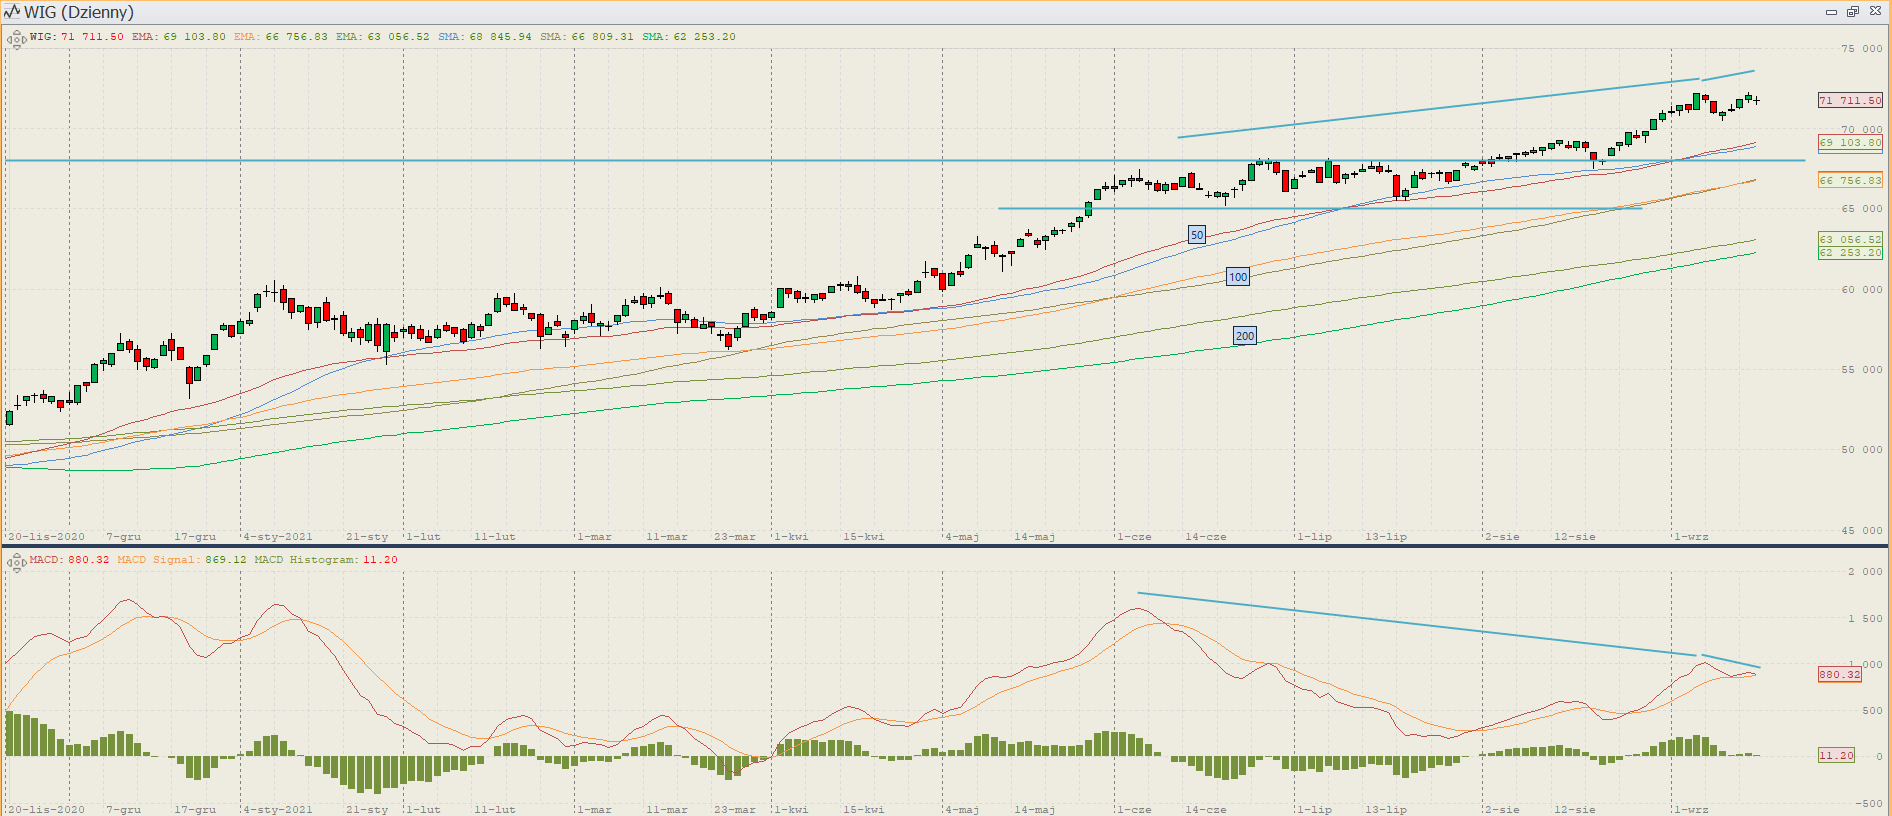Select the moving average label marked 200
Image resolution: width=1892 pixels, height=816 pixels.
point(1245,336)
